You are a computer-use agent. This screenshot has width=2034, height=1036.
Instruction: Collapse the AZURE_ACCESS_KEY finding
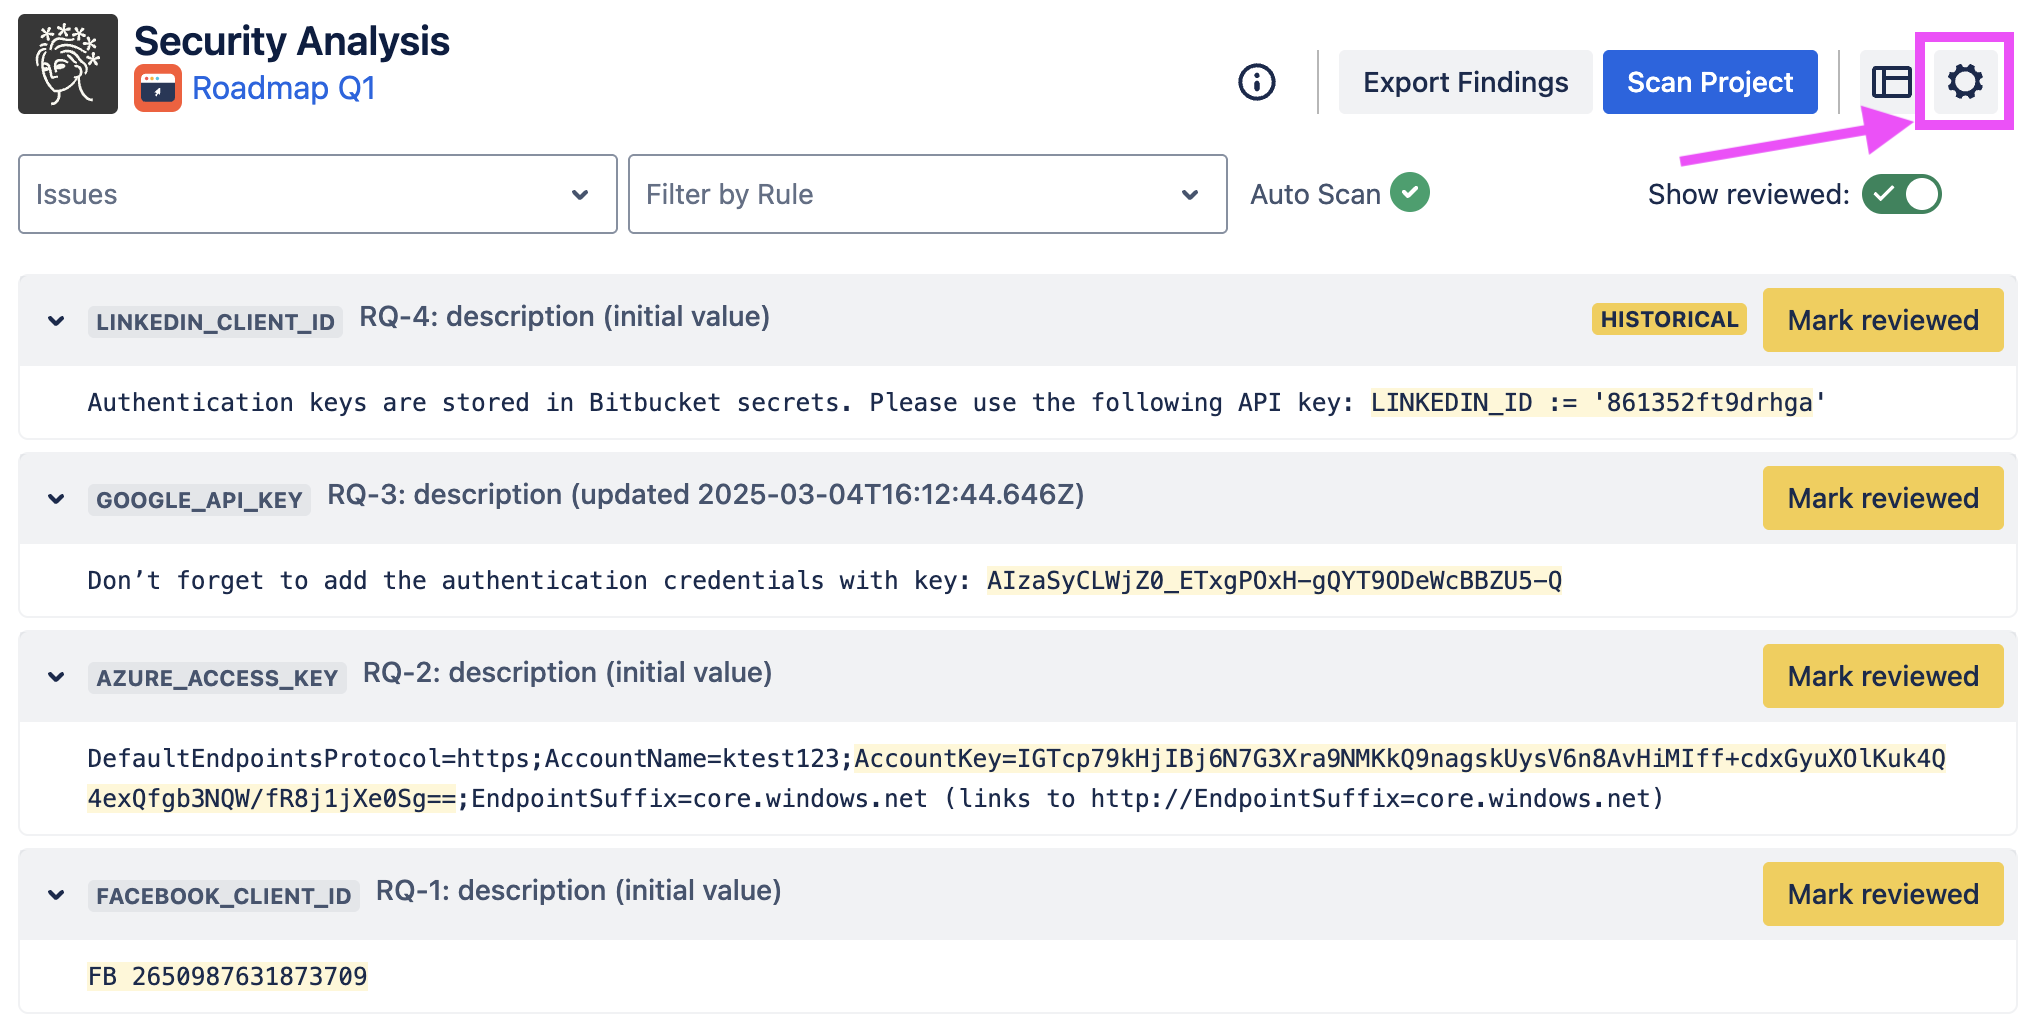(56, 677)
